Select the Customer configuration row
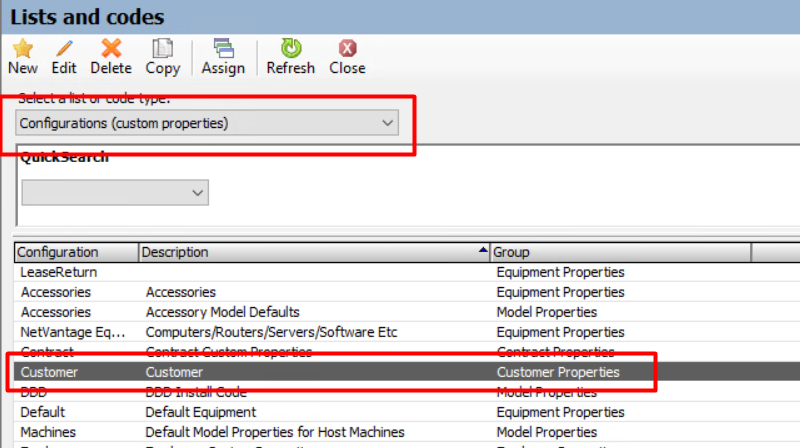Viewport: 800px width, 448px height. [x=407, y=372]
